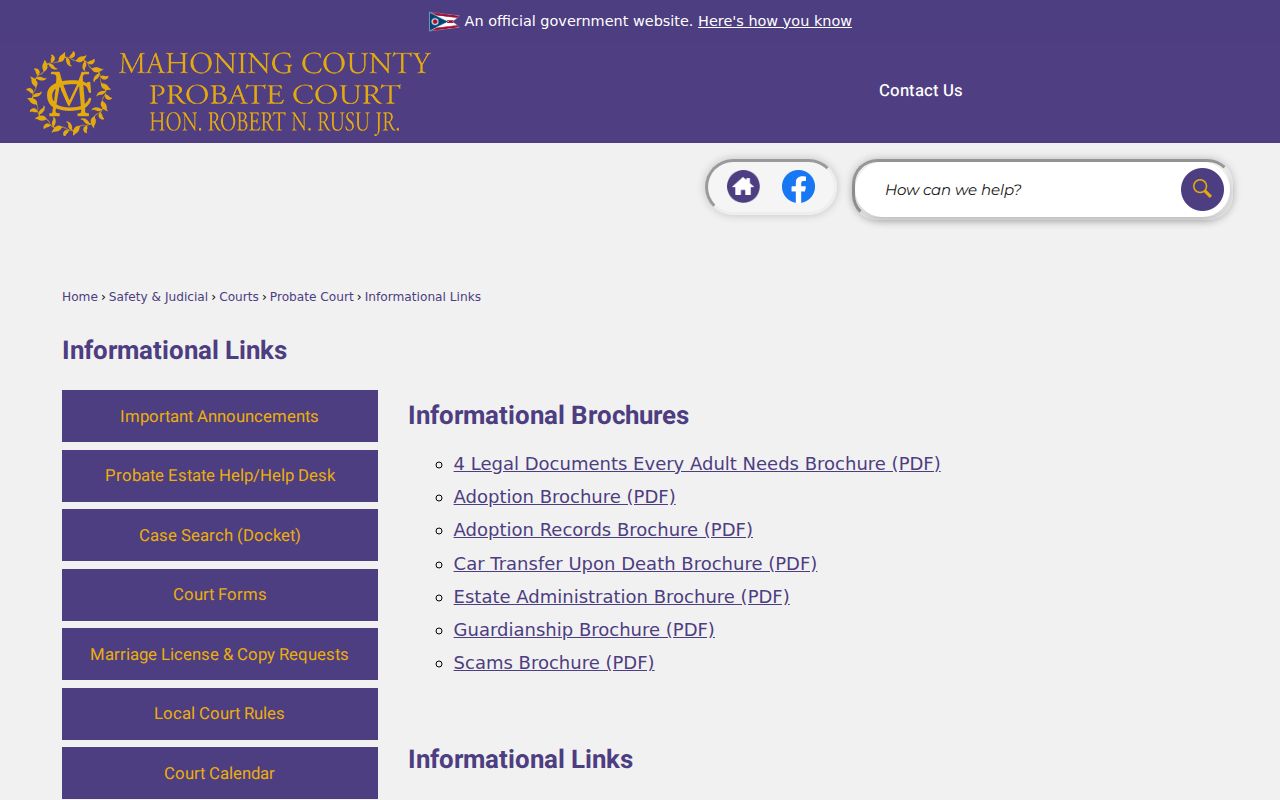The image size is (1280, 800).
Task: Open Important Announcements sidebar item
Action: pyautogui.click(x=220, y=416)
